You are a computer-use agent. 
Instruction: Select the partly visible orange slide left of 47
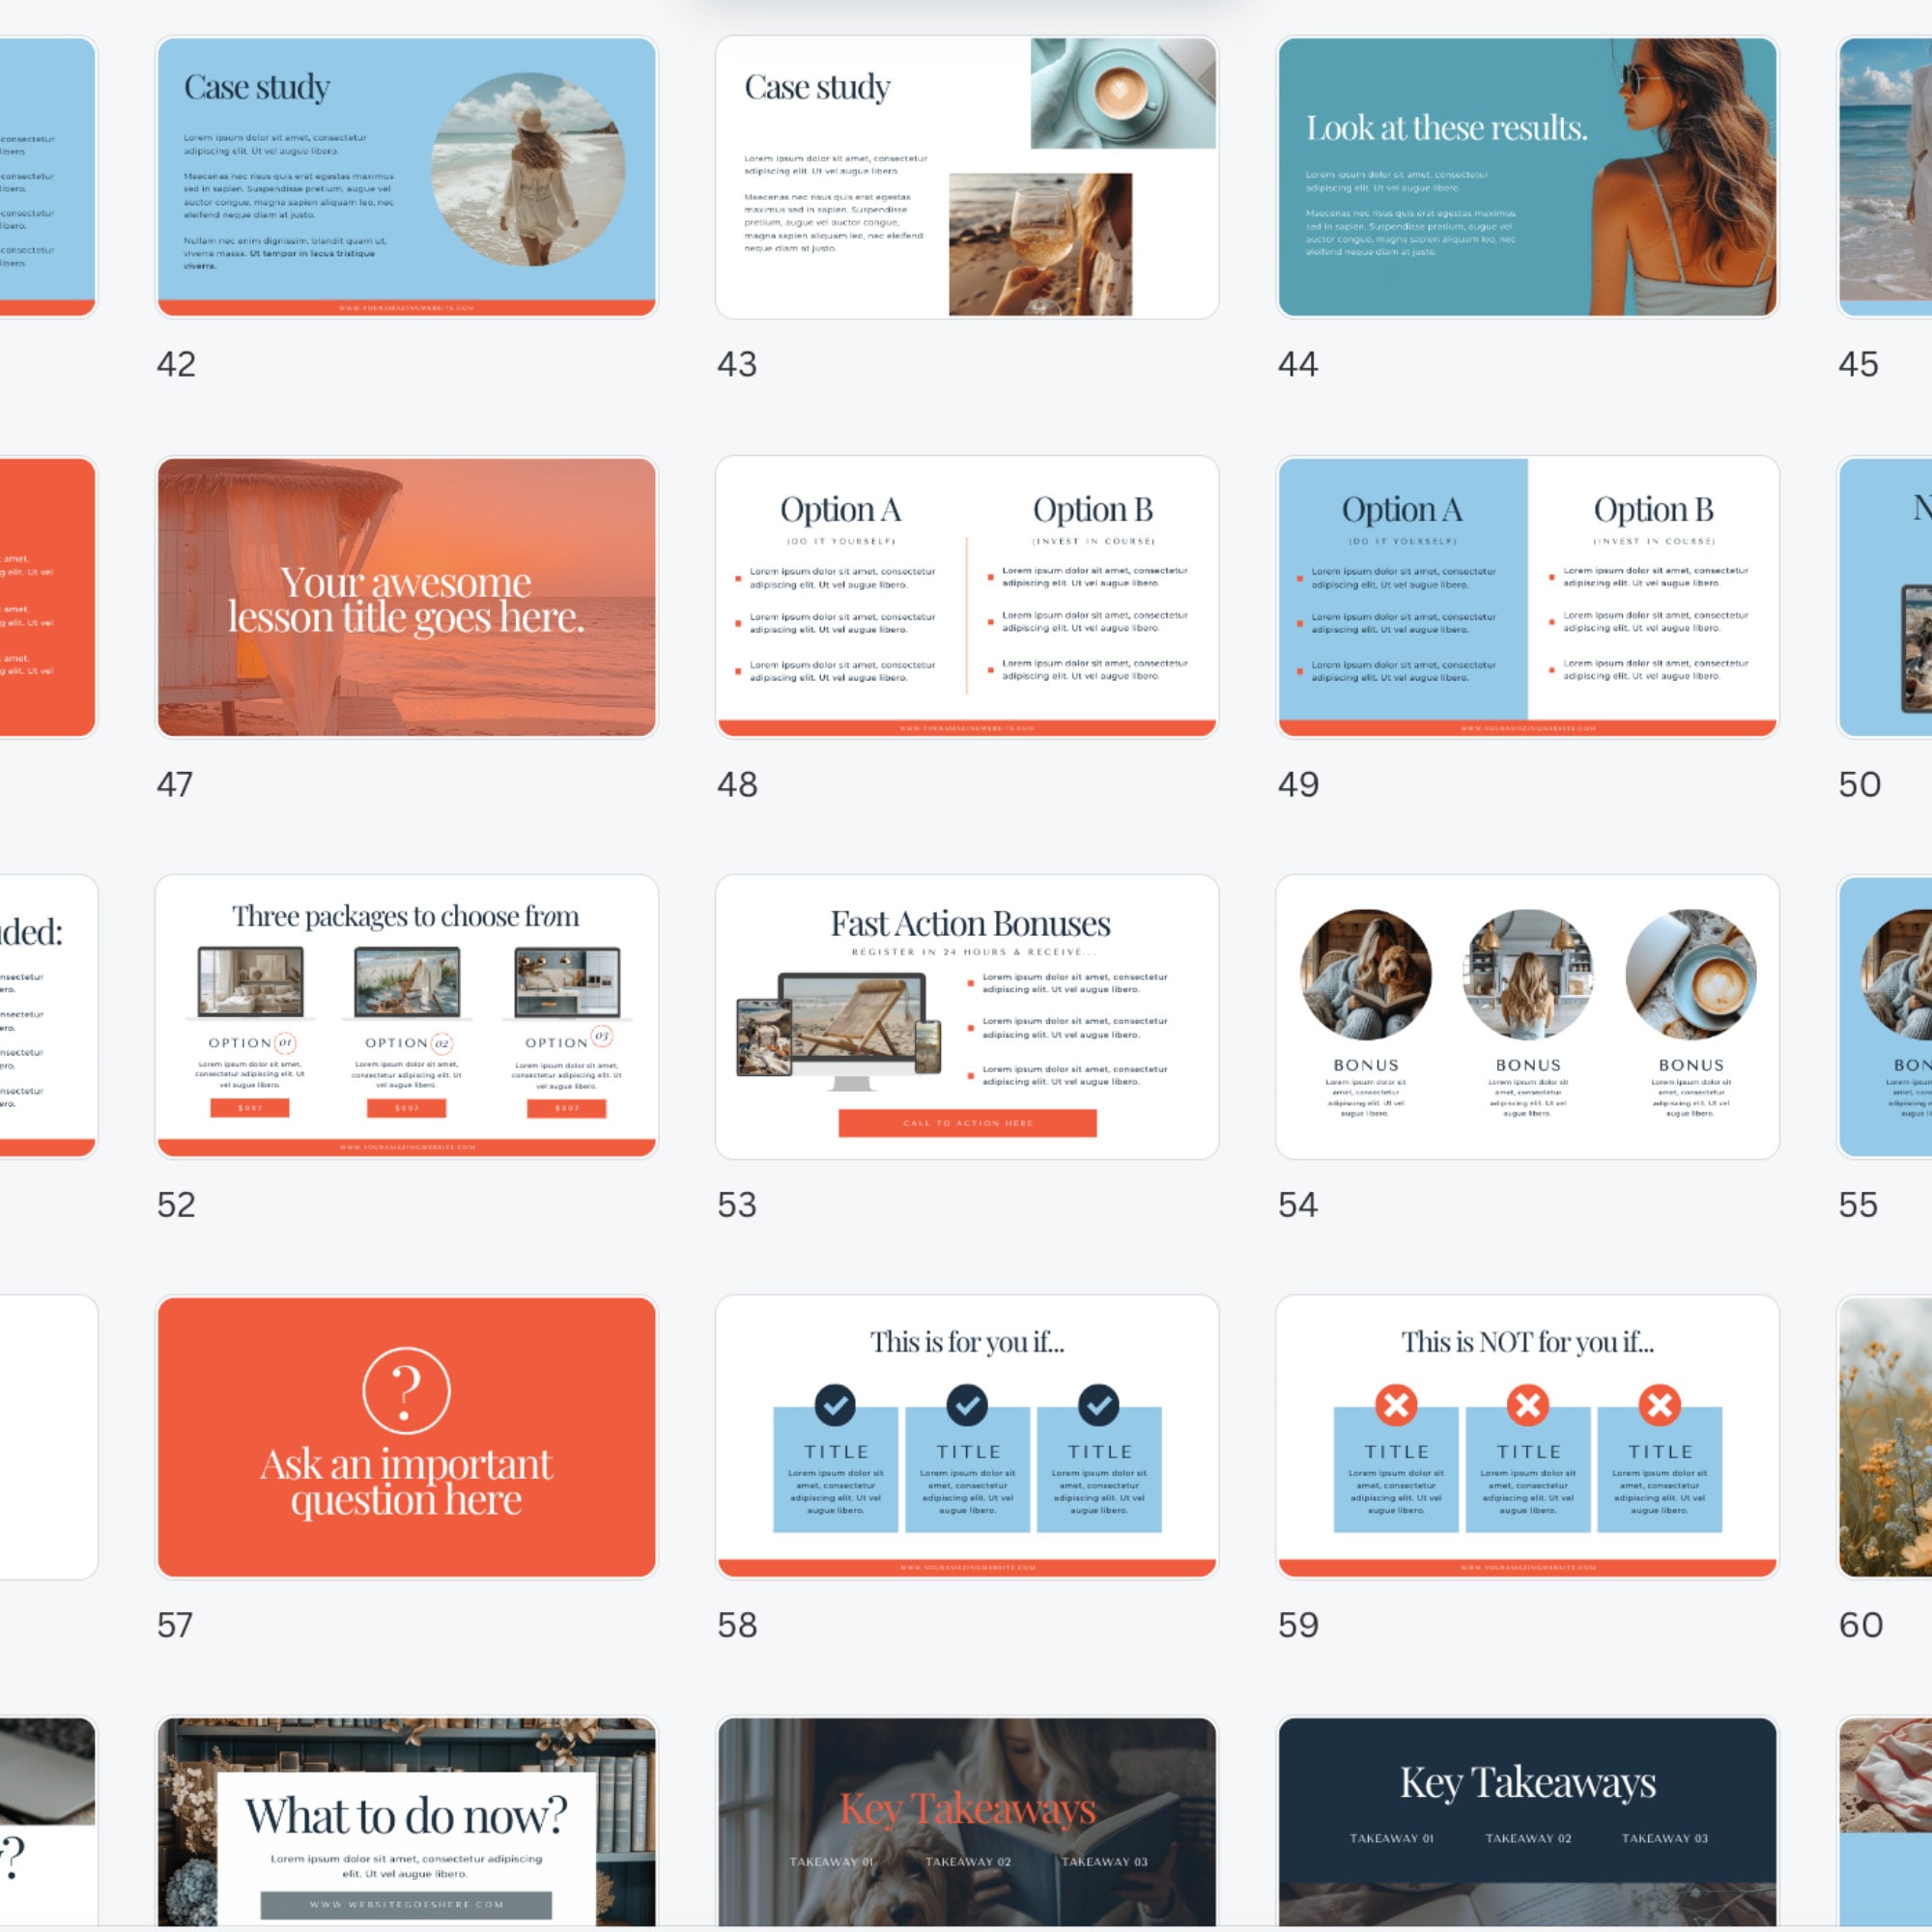click(x=48, y=597)
